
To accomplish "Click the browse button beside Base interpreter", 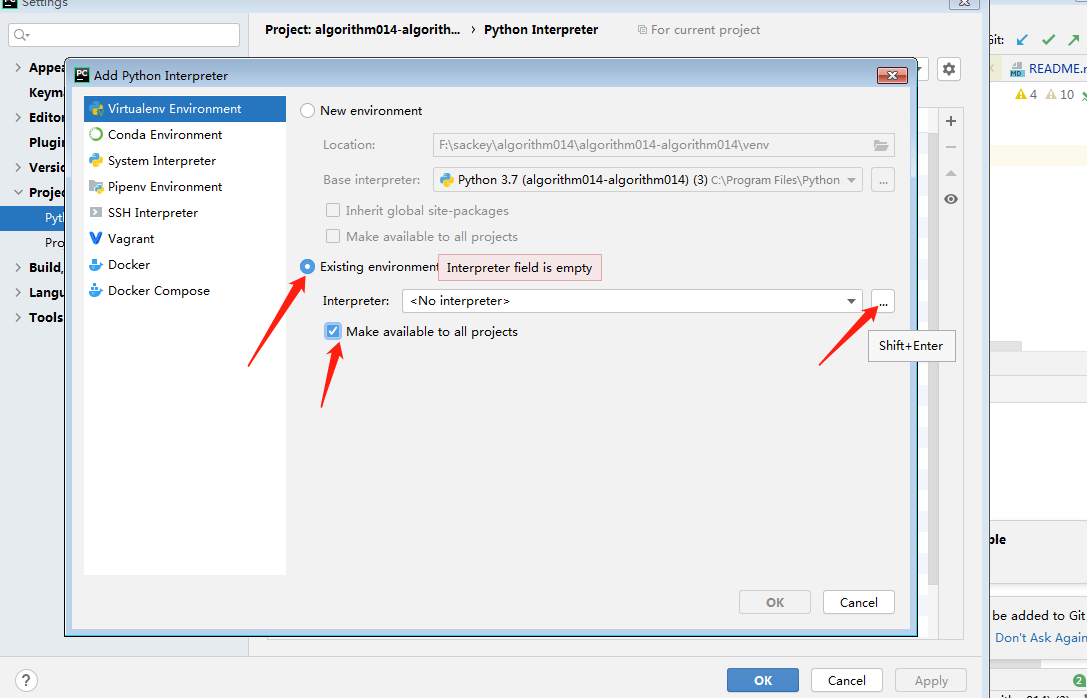I will click(882, 180).
